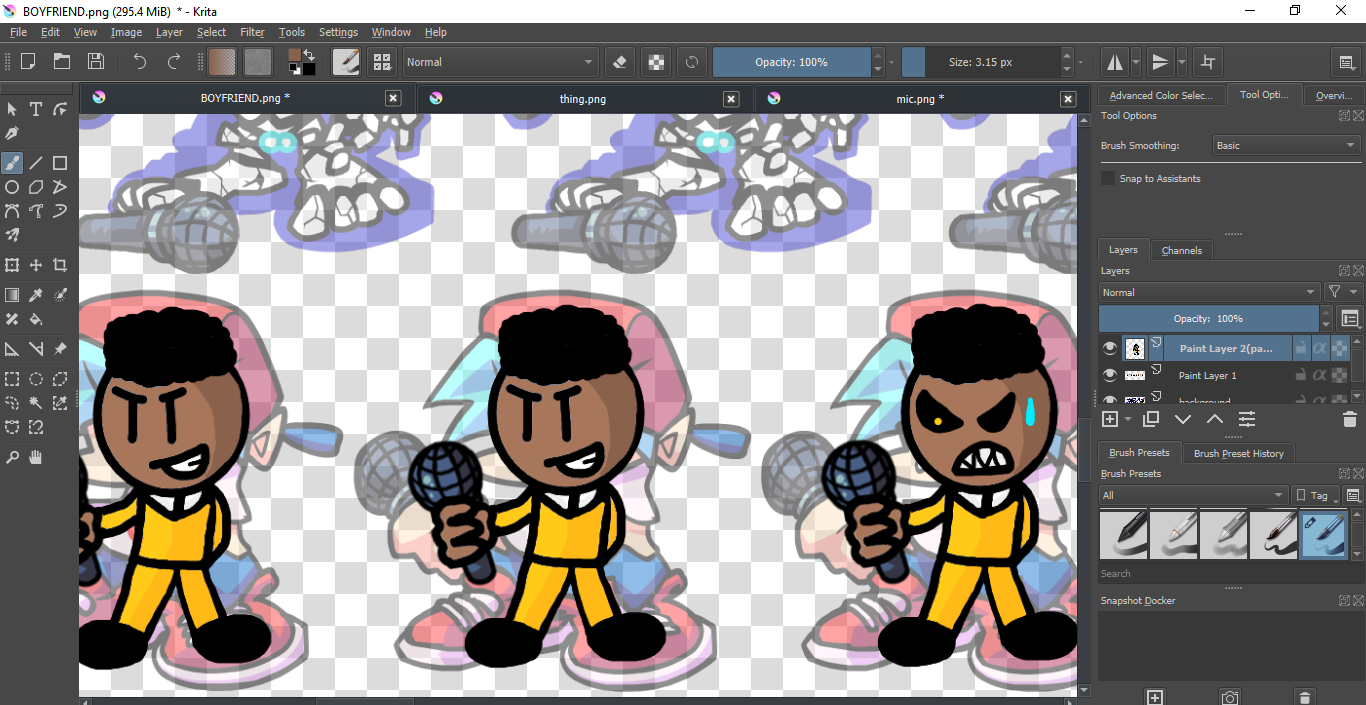Toggle preserve alpha in toolbar

click(655, 62)
